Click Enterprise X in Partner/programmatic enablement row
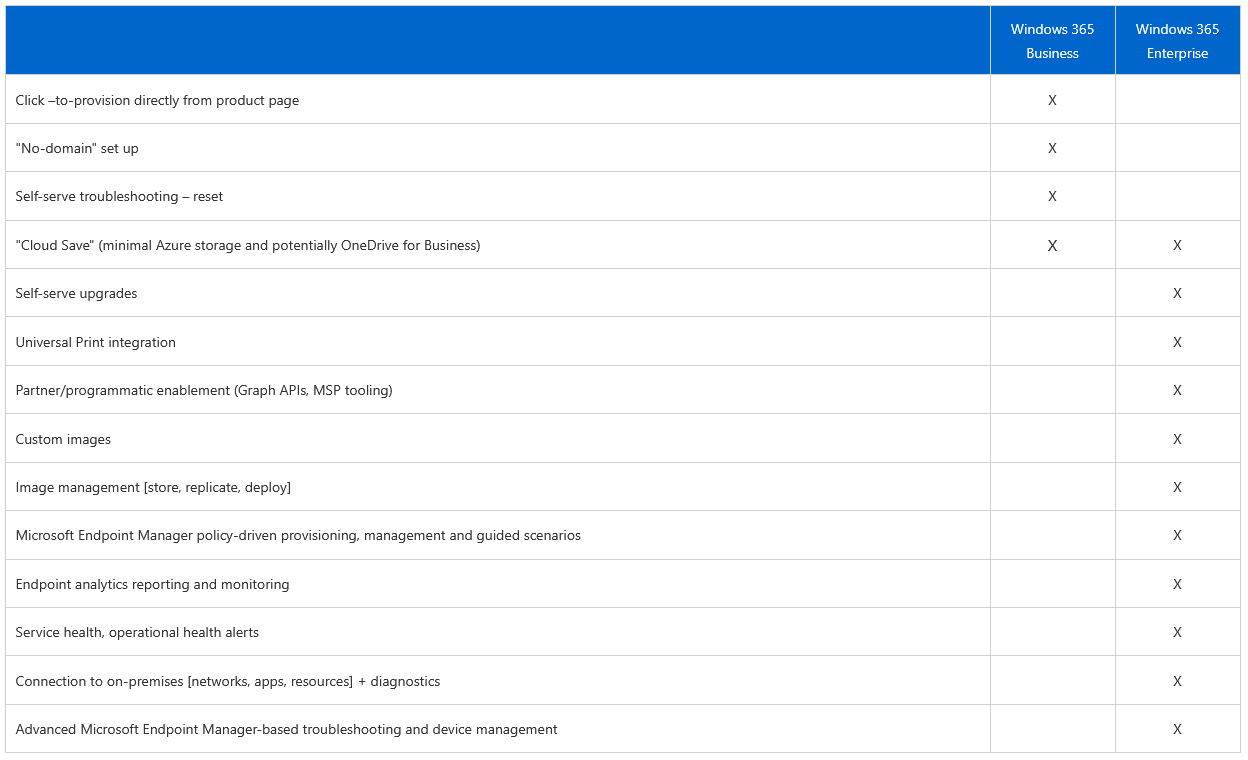The image size is (1248, 760). point(1177,390)
